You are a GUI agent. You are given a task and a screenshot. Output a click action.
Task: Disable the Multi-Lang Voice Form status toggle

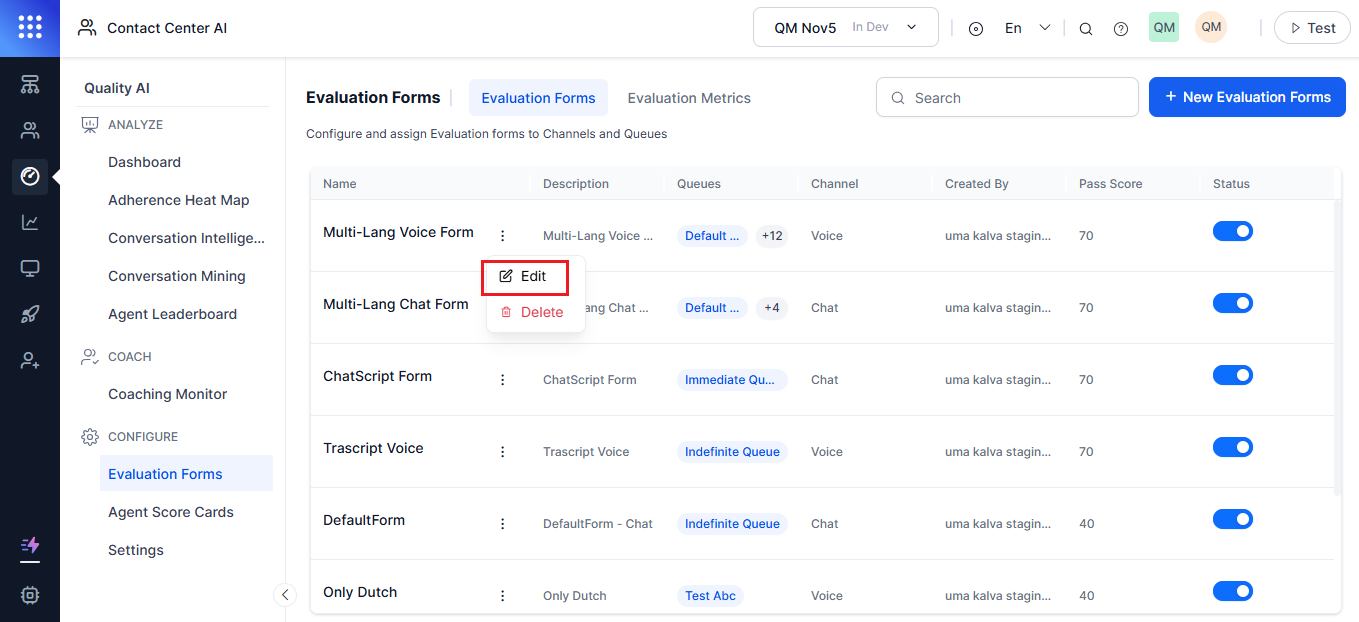[1233, 231]
